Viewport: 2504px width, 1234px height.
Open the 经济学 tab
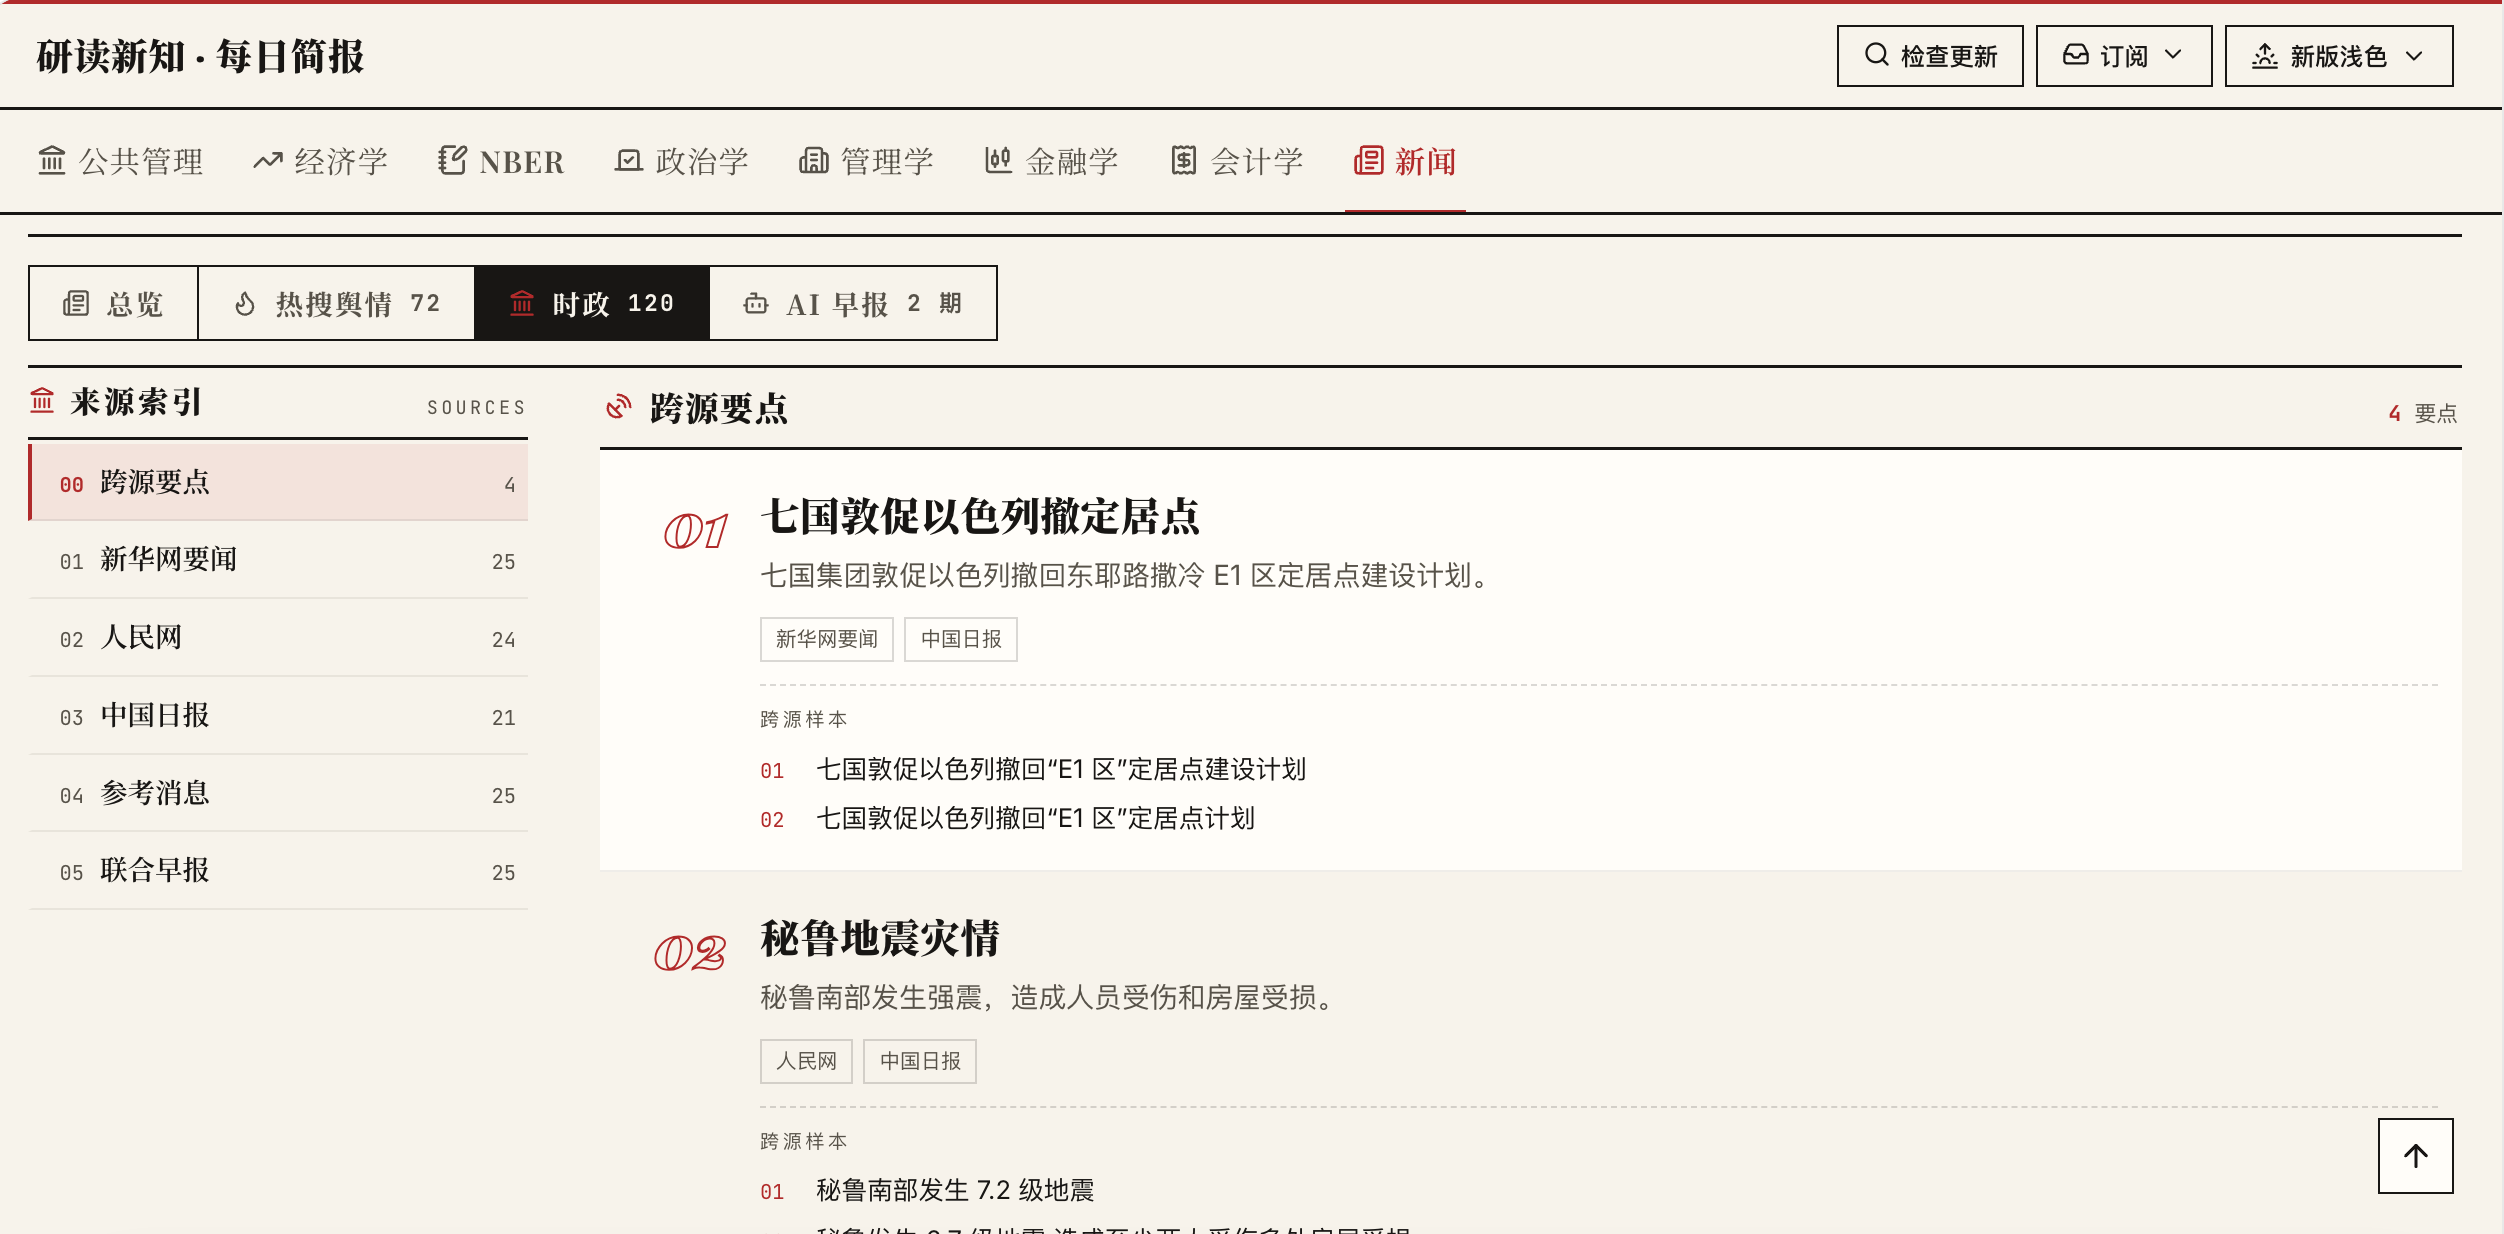321,161
